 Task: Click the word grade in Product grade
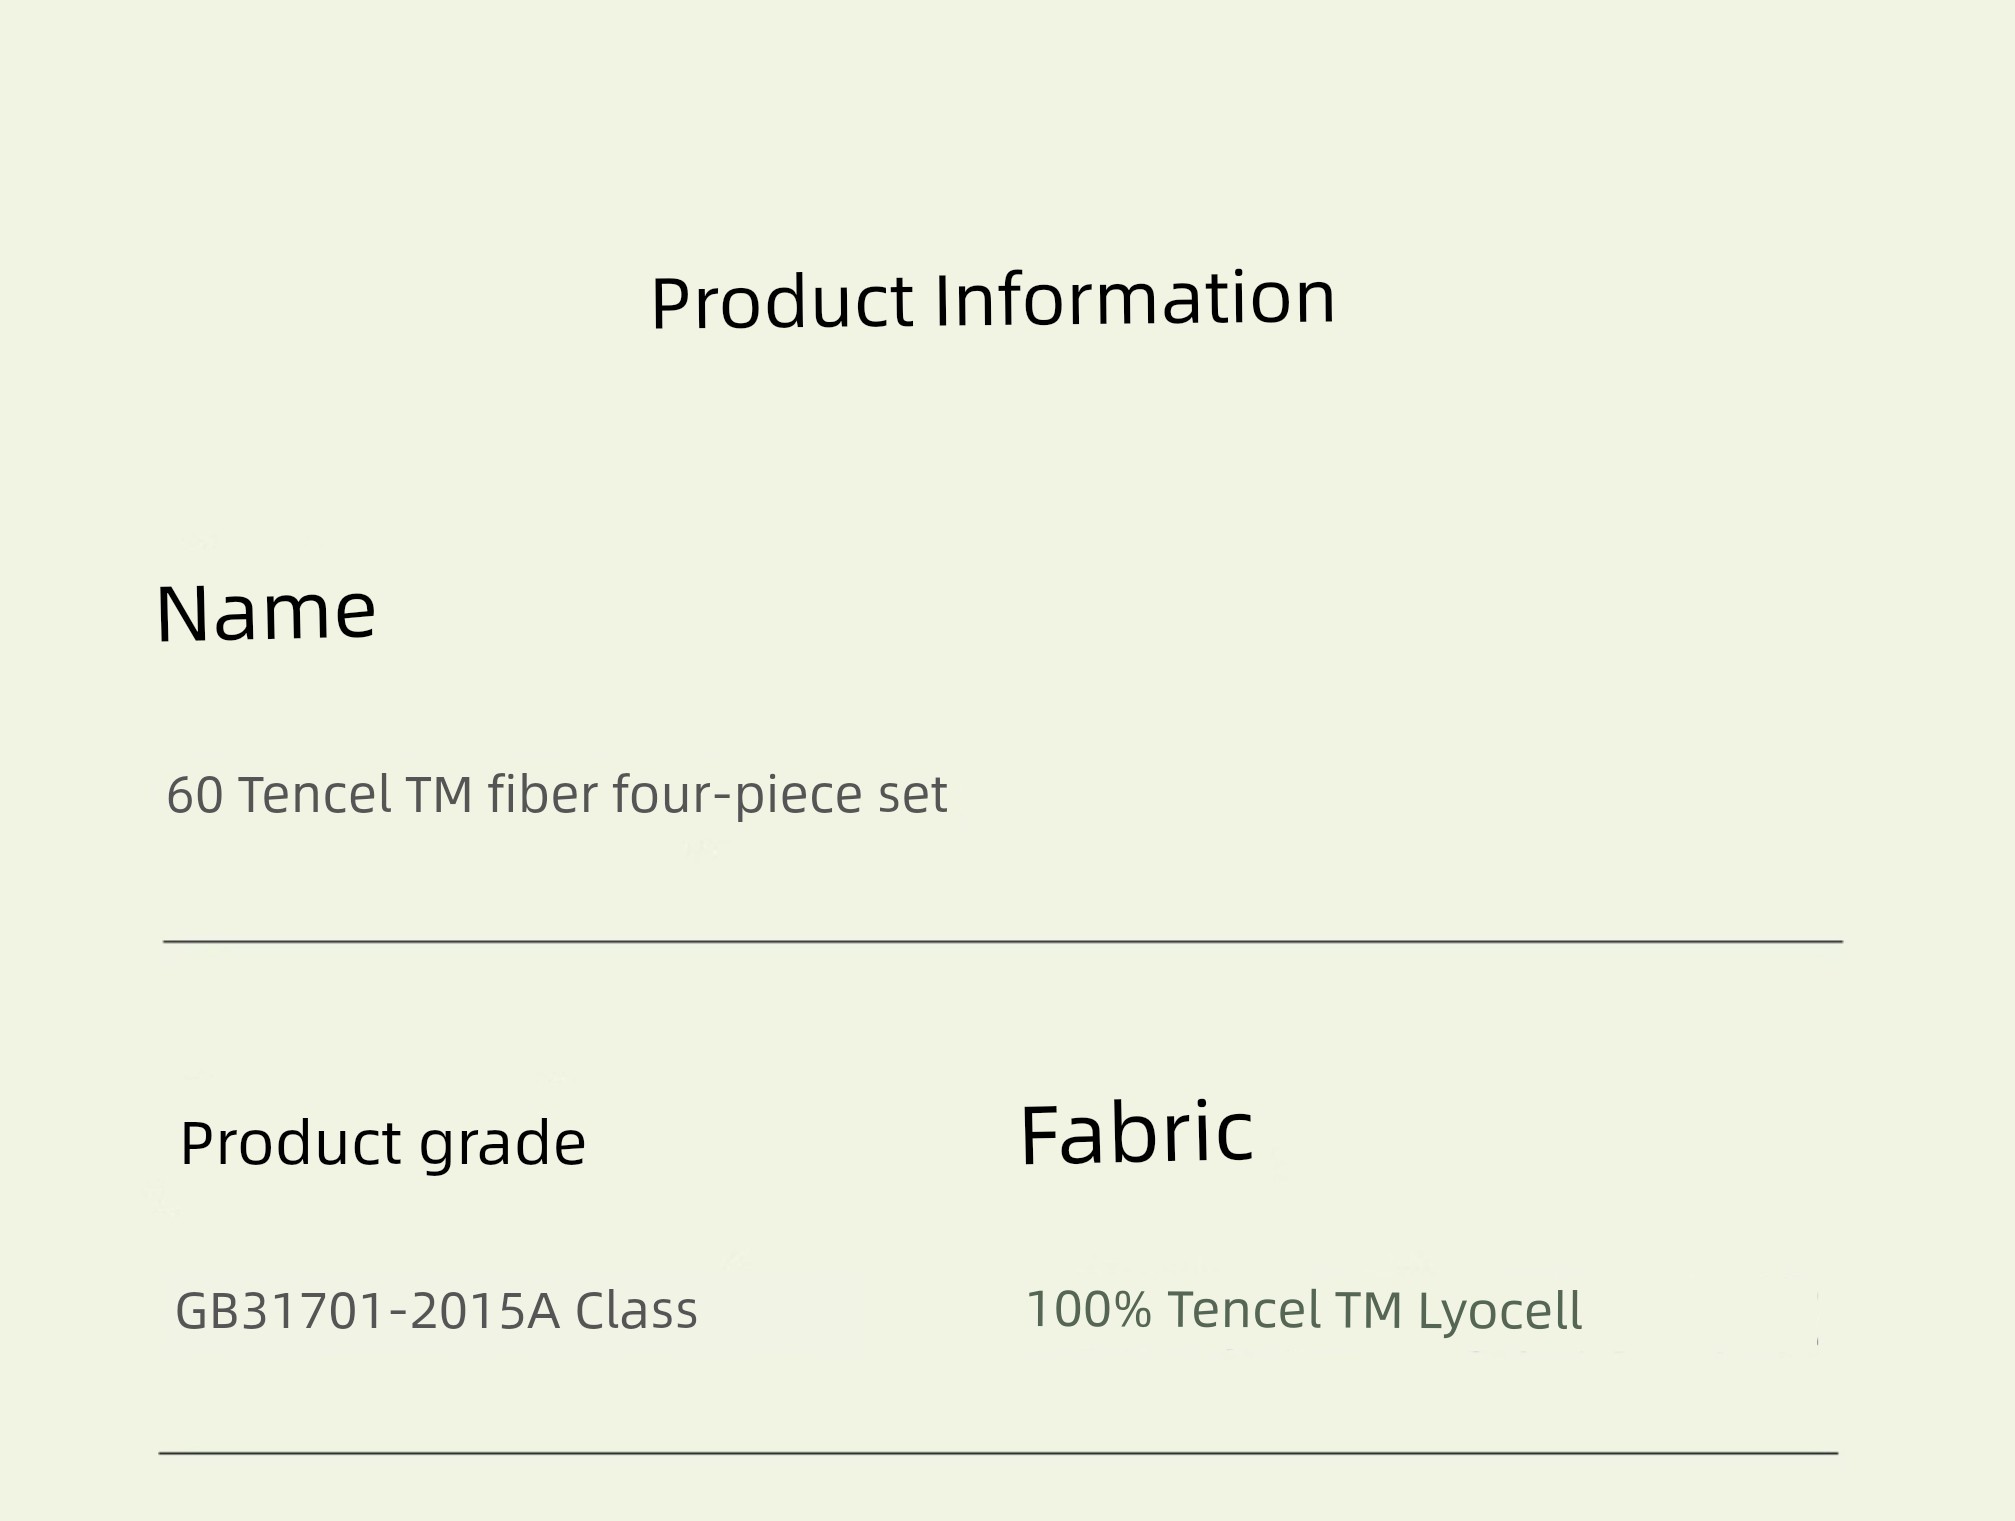502,1145
